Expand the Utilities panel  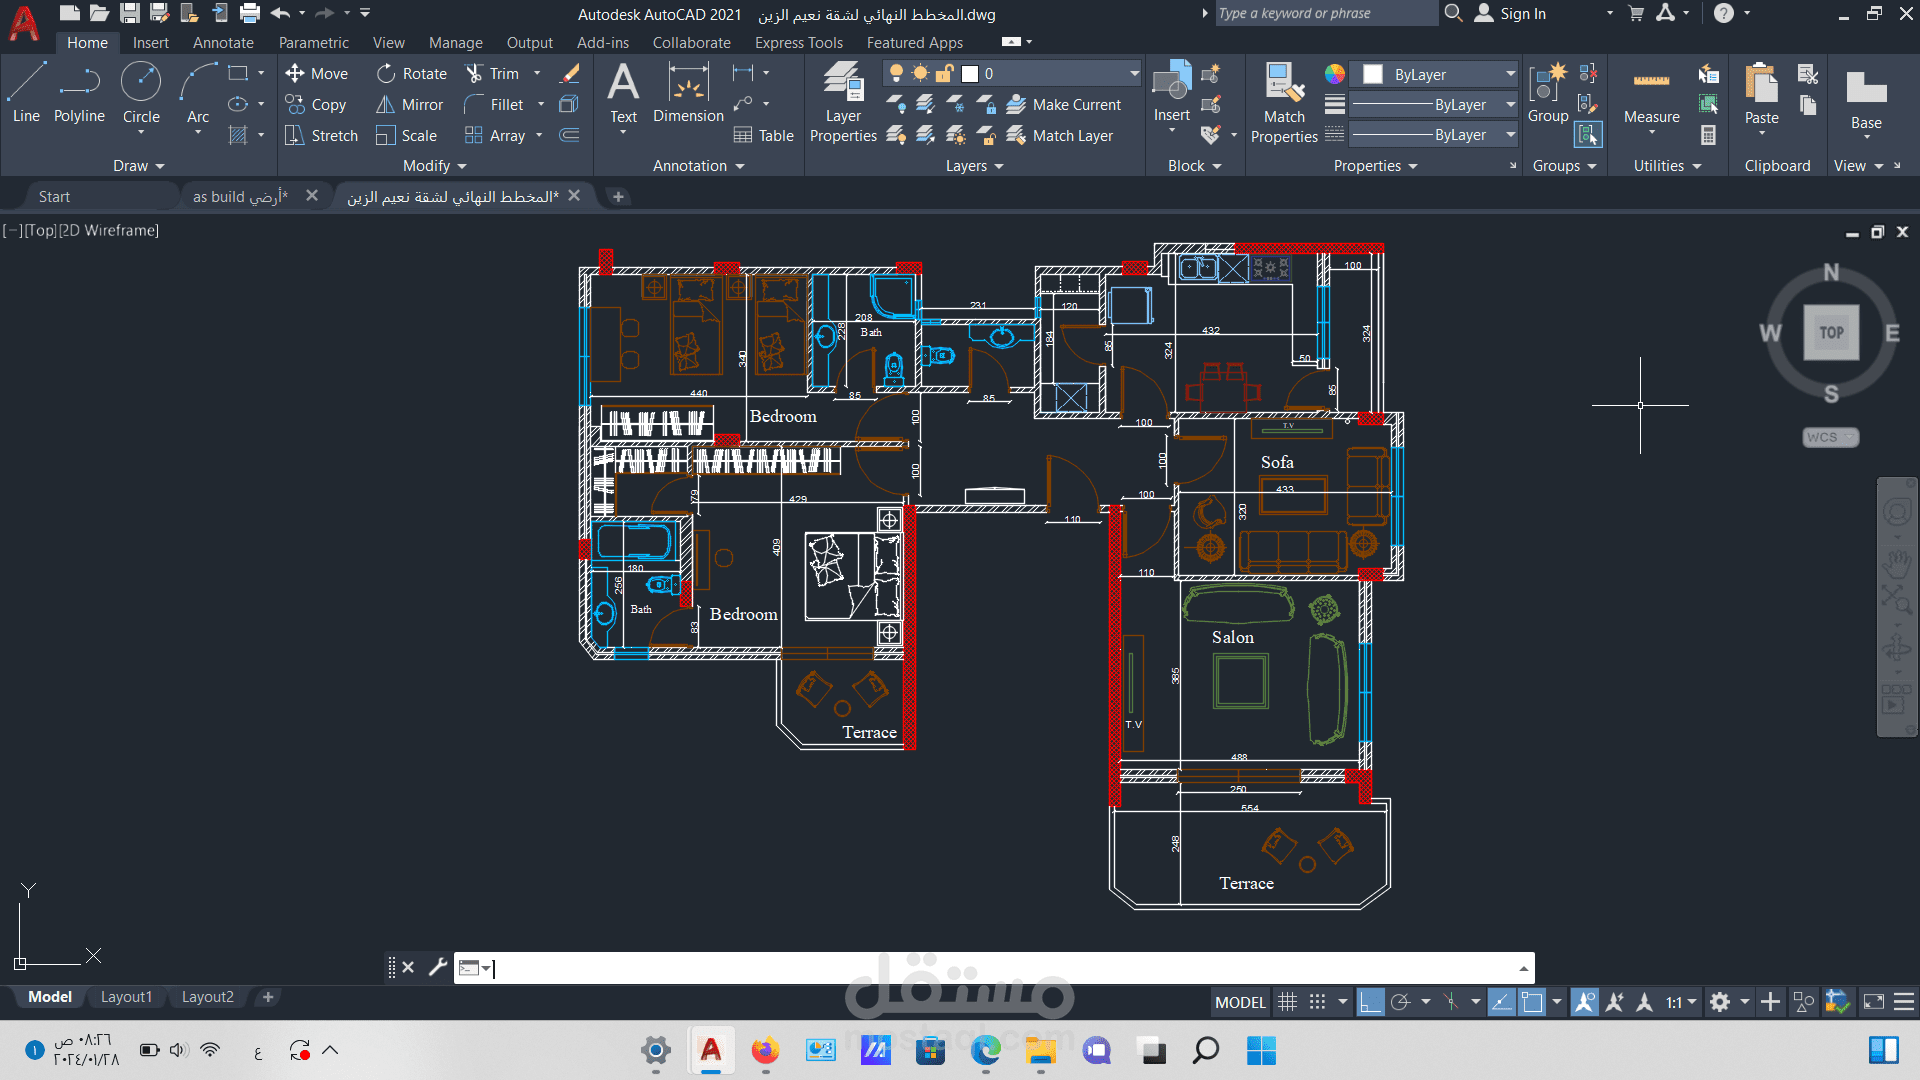click(x=1668, y=166)
